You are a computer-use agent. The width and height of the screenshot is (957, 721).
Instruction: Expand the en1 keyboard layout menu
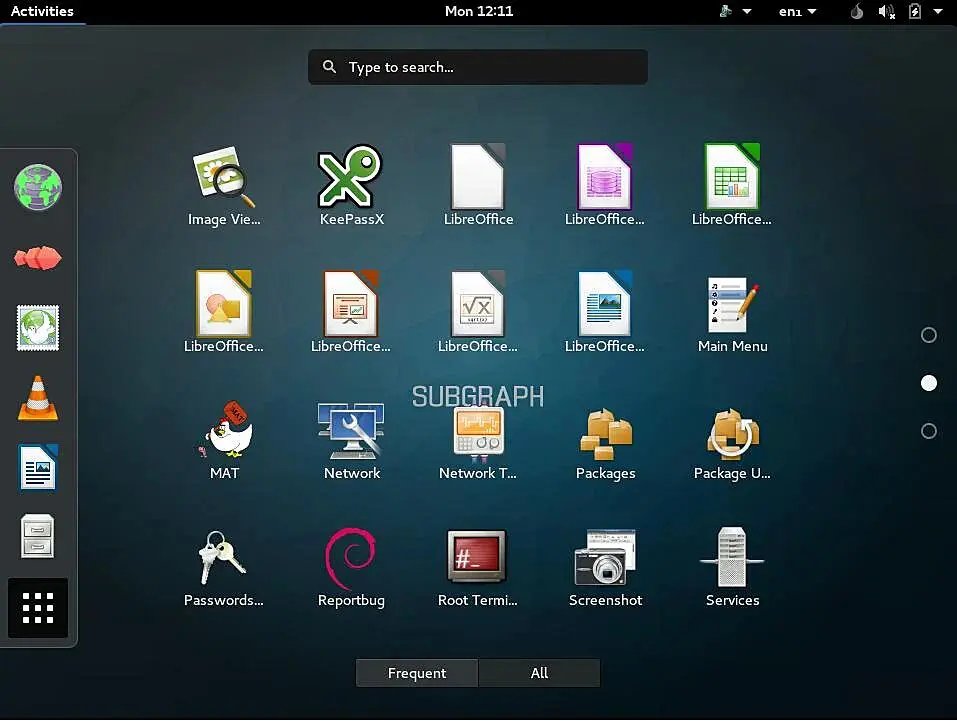click(797, 12)
